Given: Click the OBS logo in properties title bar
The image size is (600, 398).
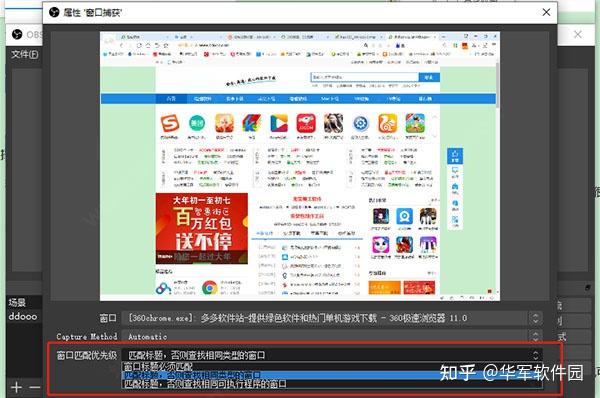Looking at the screenshot, I should point(54,12).
